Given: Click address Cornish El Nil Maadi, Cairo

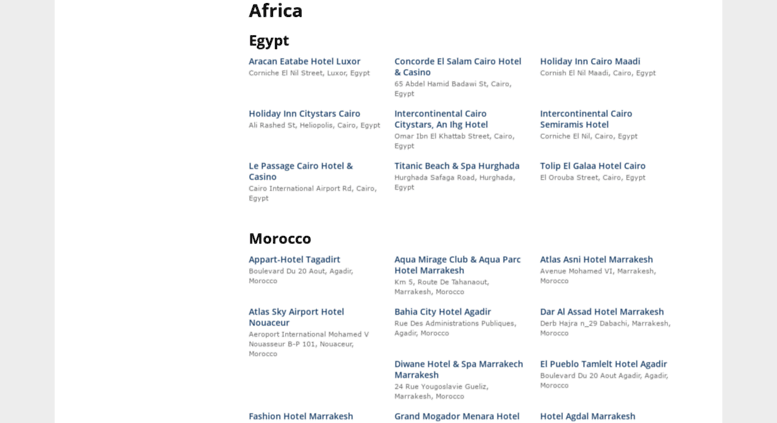Looking at the screenshot, I should [598, 73].
